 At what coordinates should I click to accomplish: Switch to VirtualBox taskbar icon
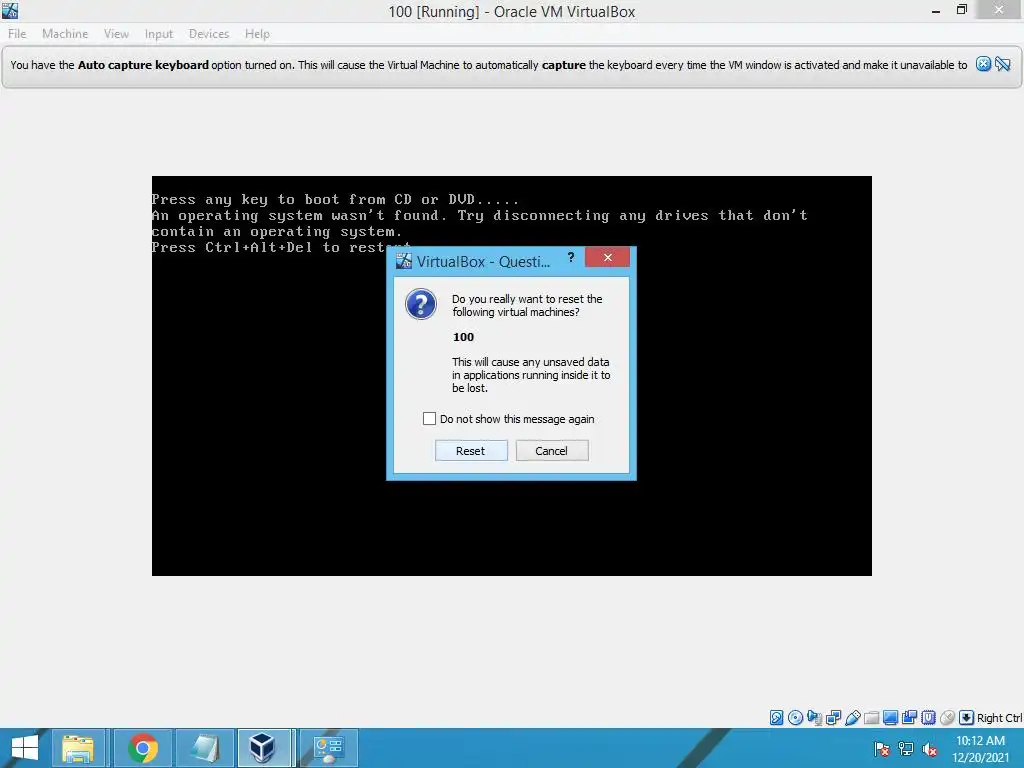[263, 748]
